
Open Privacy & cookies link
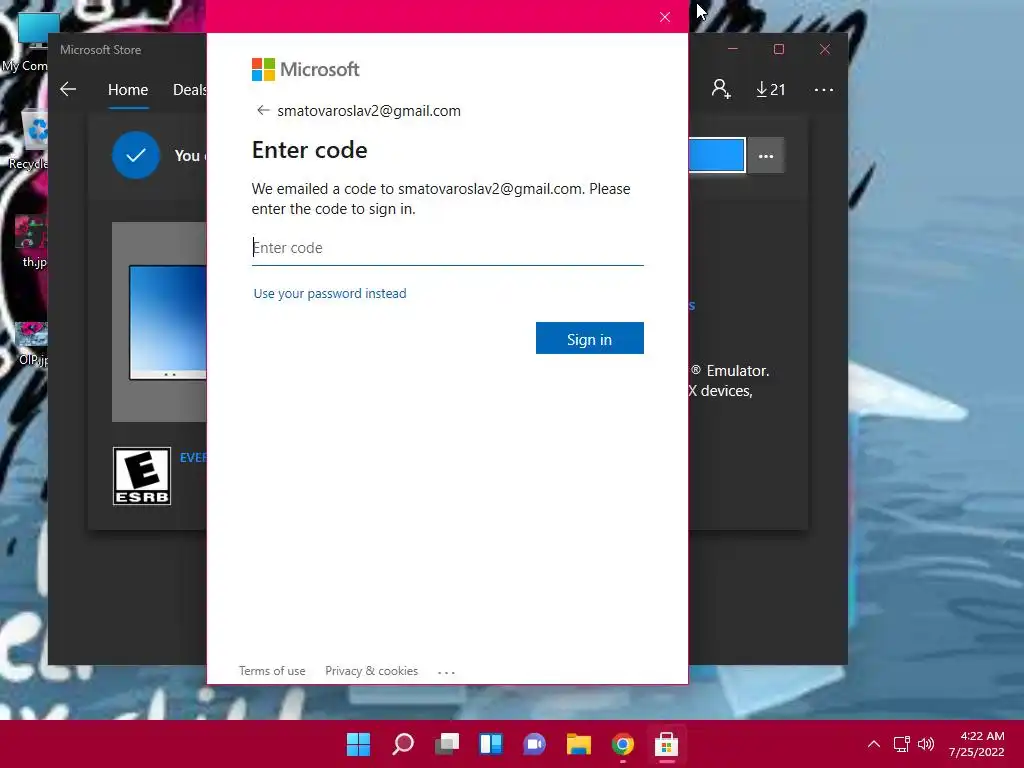pyautogui.click(x=372, y=671)
